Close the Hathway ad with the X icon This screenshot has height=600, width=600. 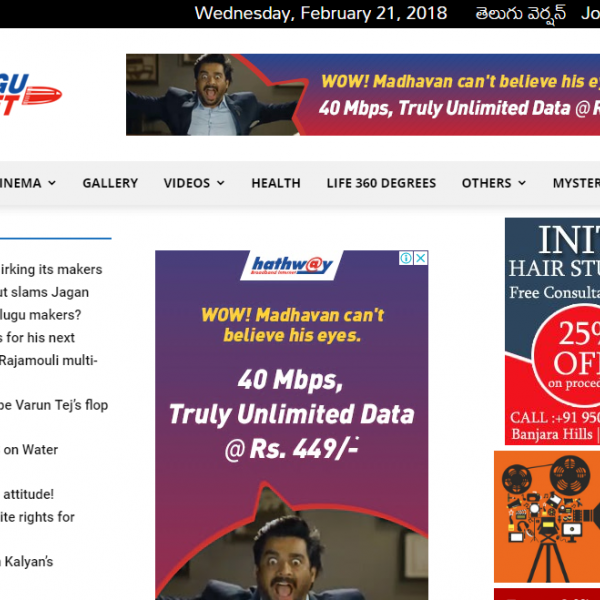click(x=421, y=258)
